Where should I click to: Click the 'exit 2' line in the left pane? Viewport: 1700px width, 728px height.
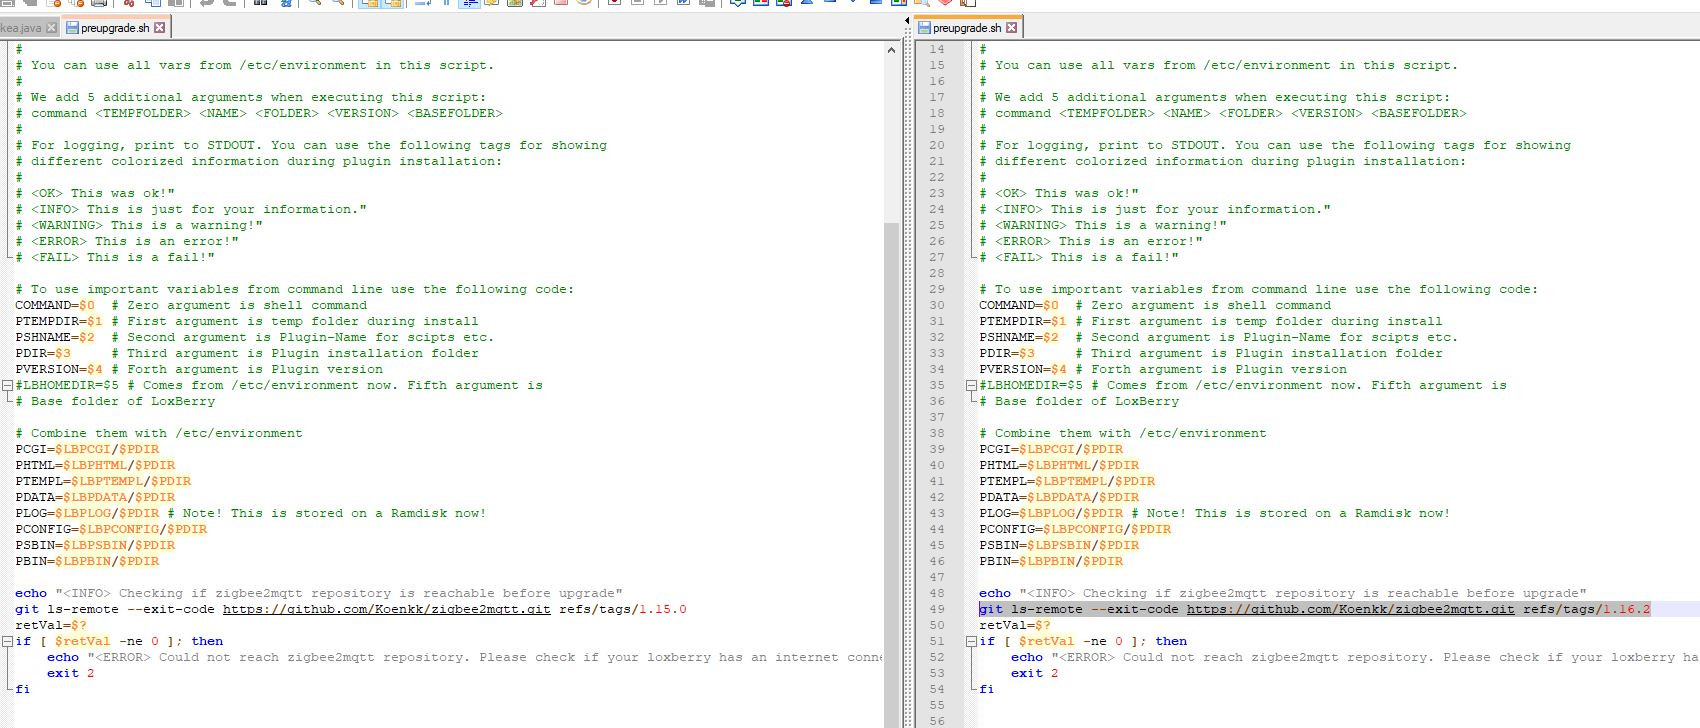[x=70, y=673]
